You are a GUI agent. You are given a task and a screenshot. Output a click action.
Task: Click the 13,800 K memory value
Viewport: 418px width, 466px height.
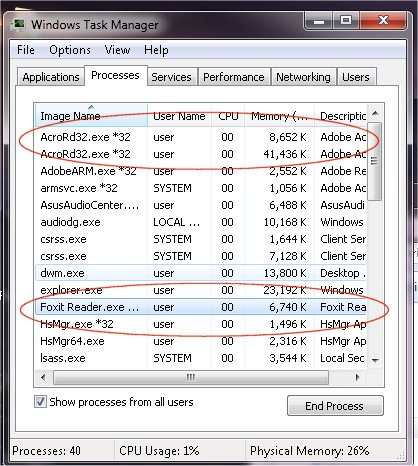coord(285,273)
